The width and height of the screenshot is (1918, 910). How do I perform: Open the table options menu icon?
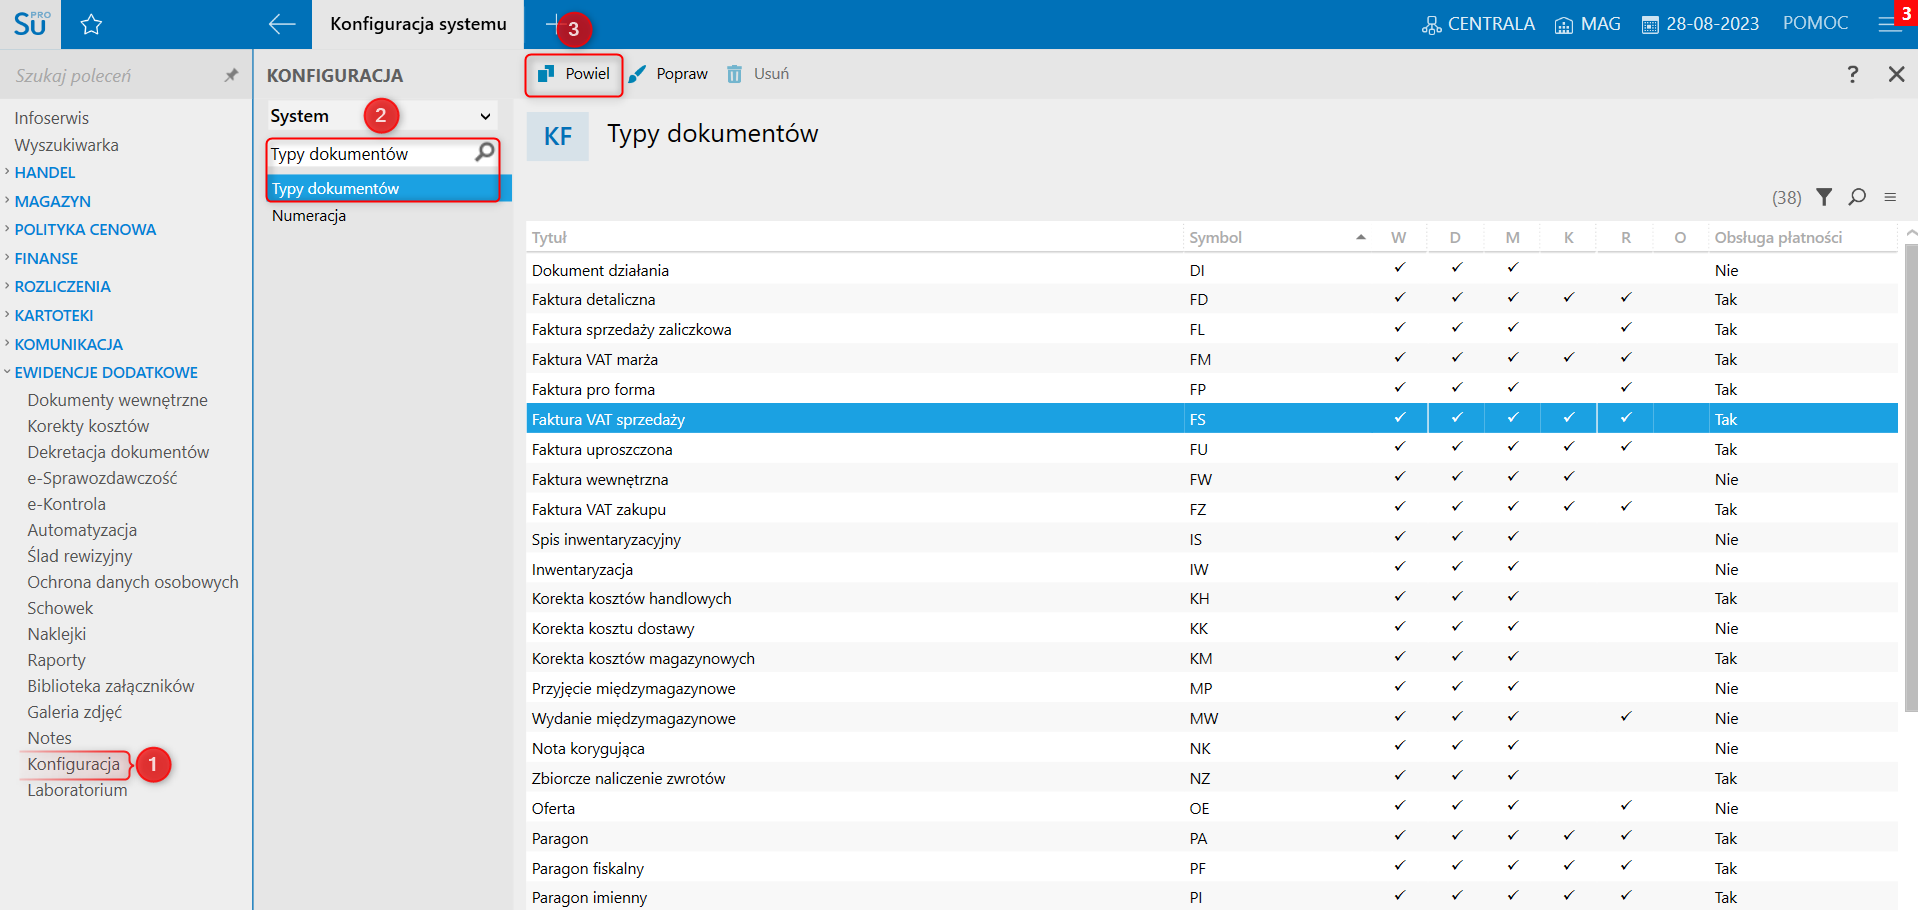pyautogui.click(x=1890, y=197)
